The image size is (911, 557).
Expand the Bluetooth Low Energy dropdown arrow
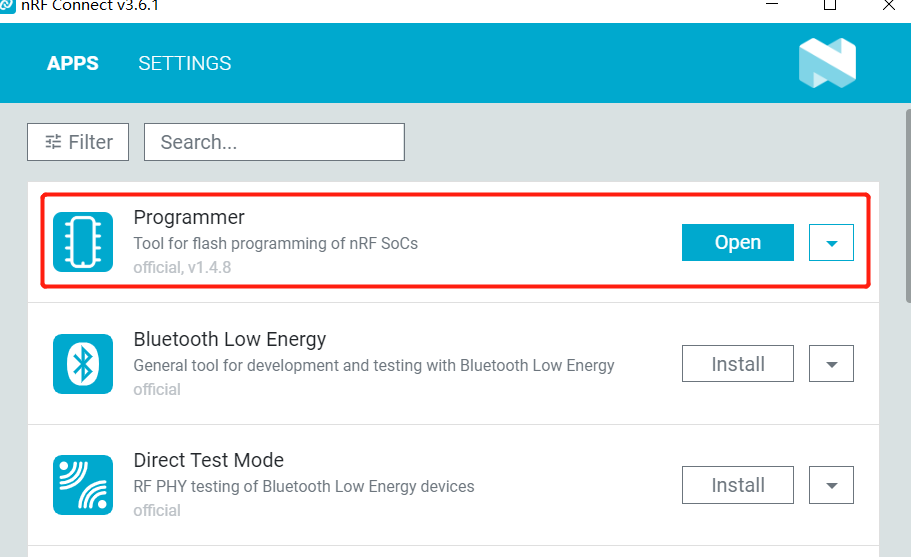(x=831, y=364)
